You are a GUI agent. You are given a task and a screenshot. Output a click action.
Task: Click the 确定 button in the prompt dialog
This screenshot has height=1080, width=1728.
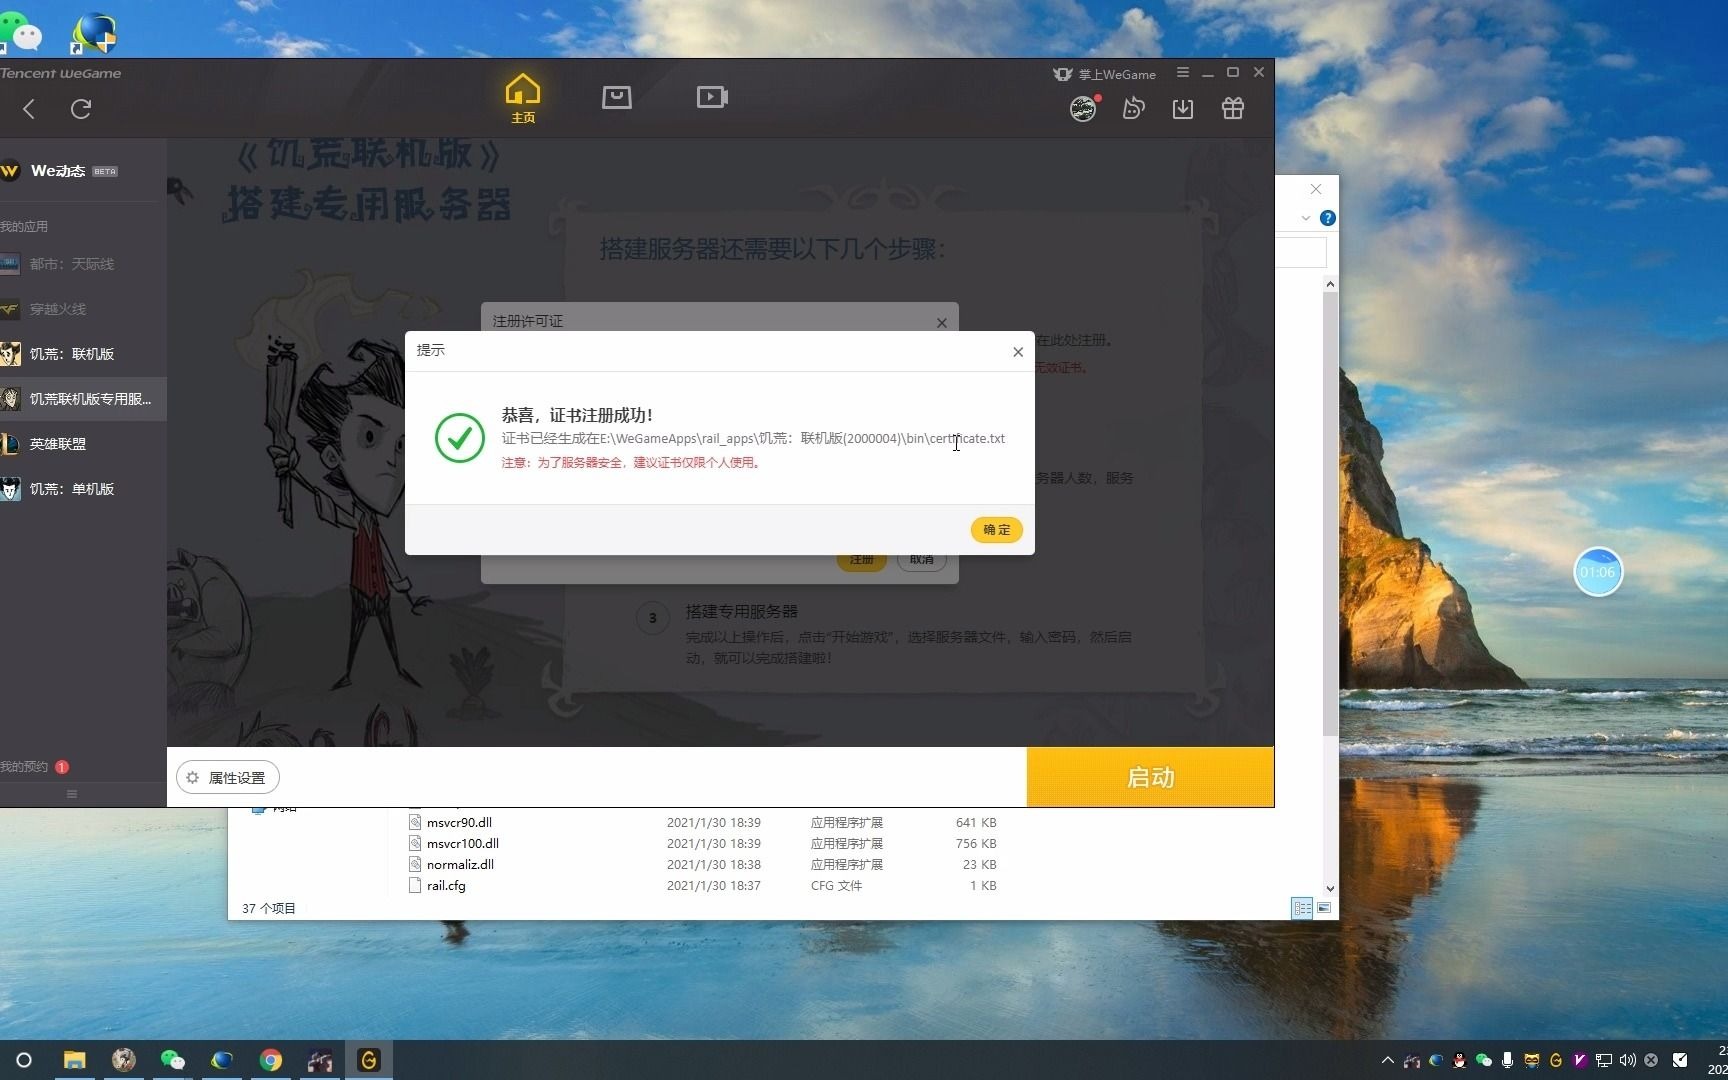pos(996,529)
